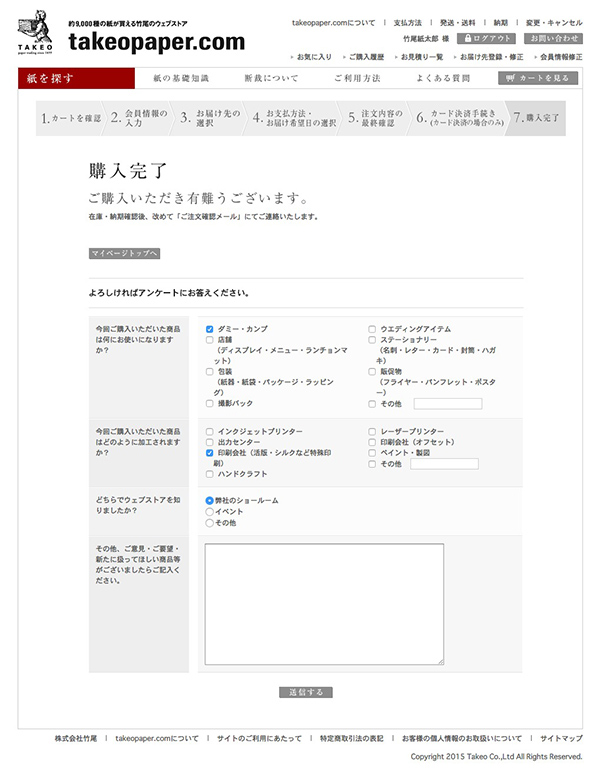Uncheck the ダミー・カンプ checkbox
This screenshot has width=600, height=771.
pos(209,329)
